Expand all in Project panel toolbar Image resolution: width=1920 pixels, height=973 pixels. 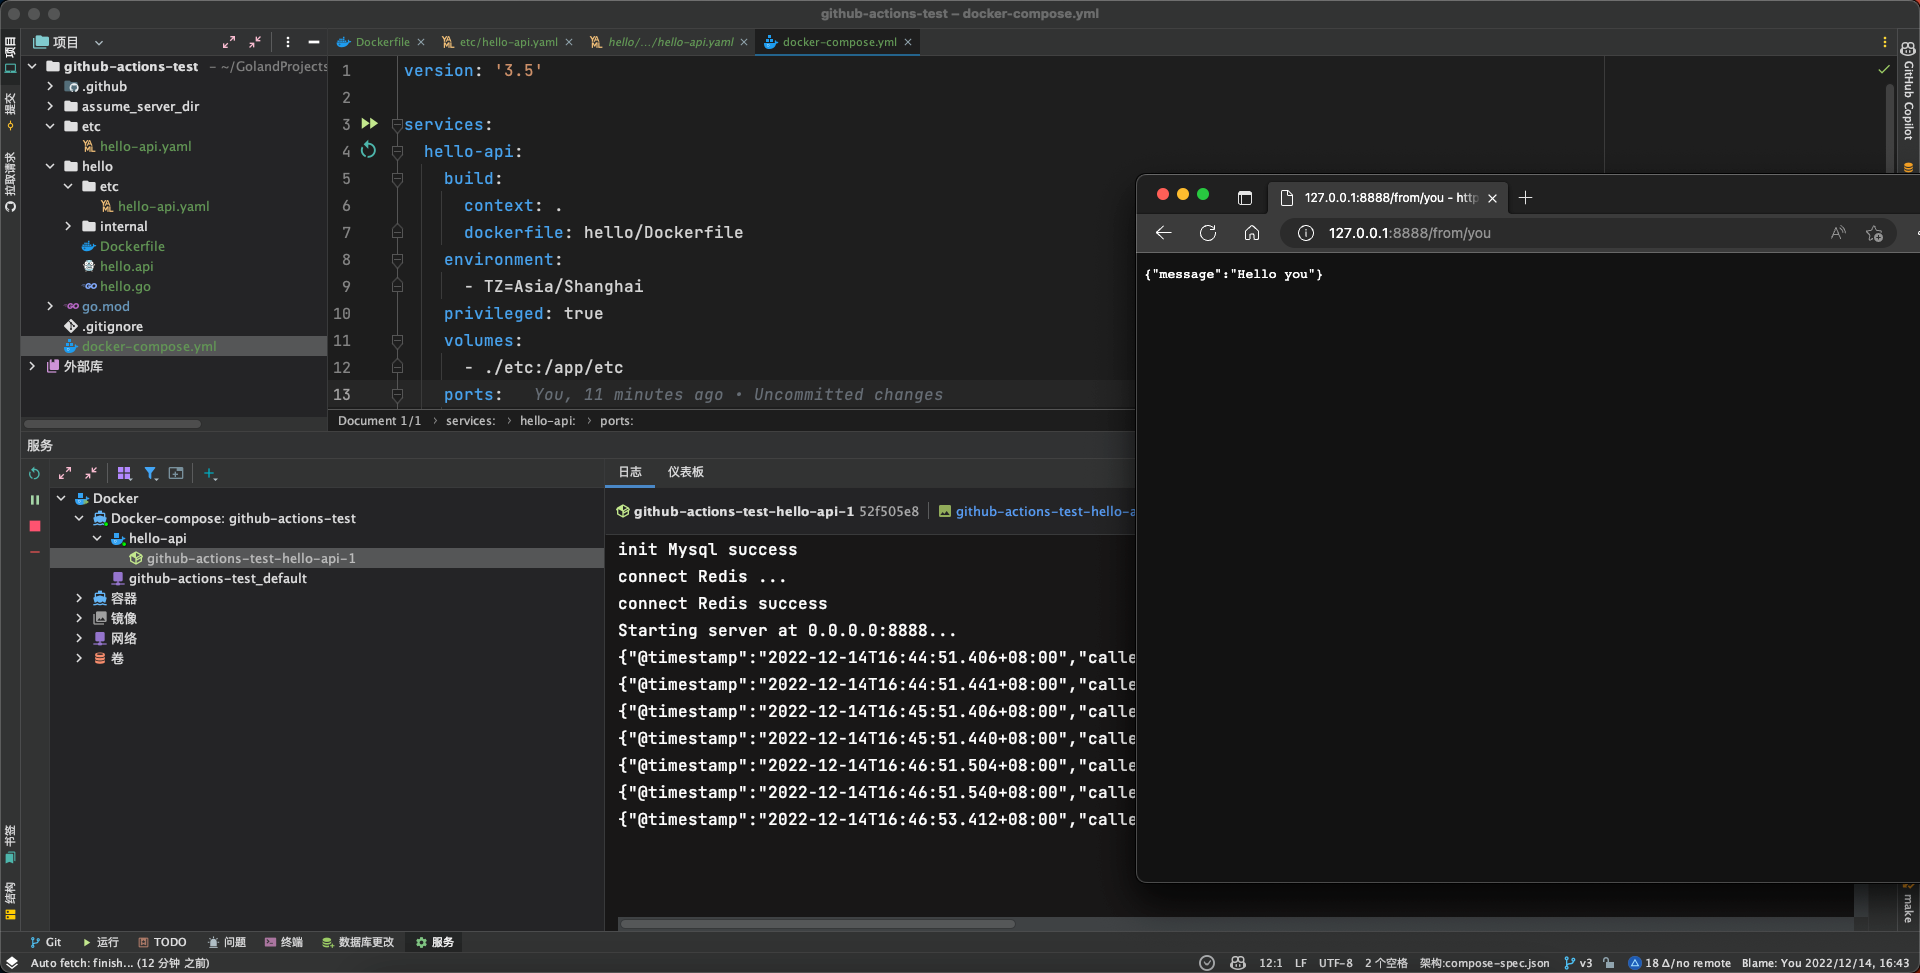(x=229, y=42)
